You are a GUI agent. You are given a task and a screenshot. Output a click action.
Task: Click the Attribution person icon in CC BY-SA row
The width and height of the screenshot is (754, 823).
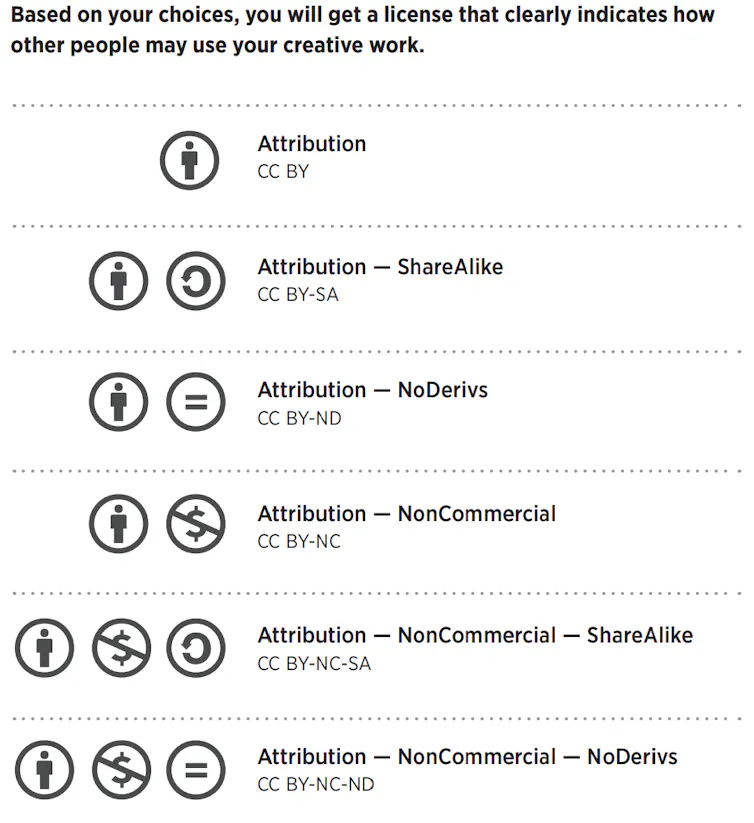(119, 281)
